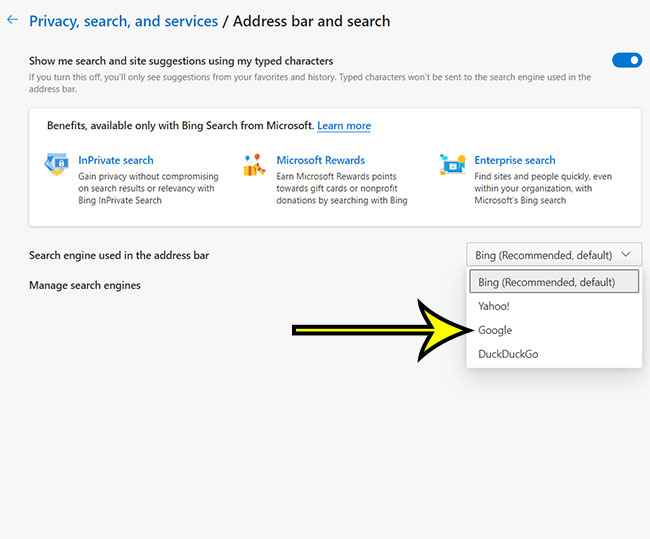Toggle search and site suggestions switch
This screenshot has height=539, width=650.
click(627, 60)
